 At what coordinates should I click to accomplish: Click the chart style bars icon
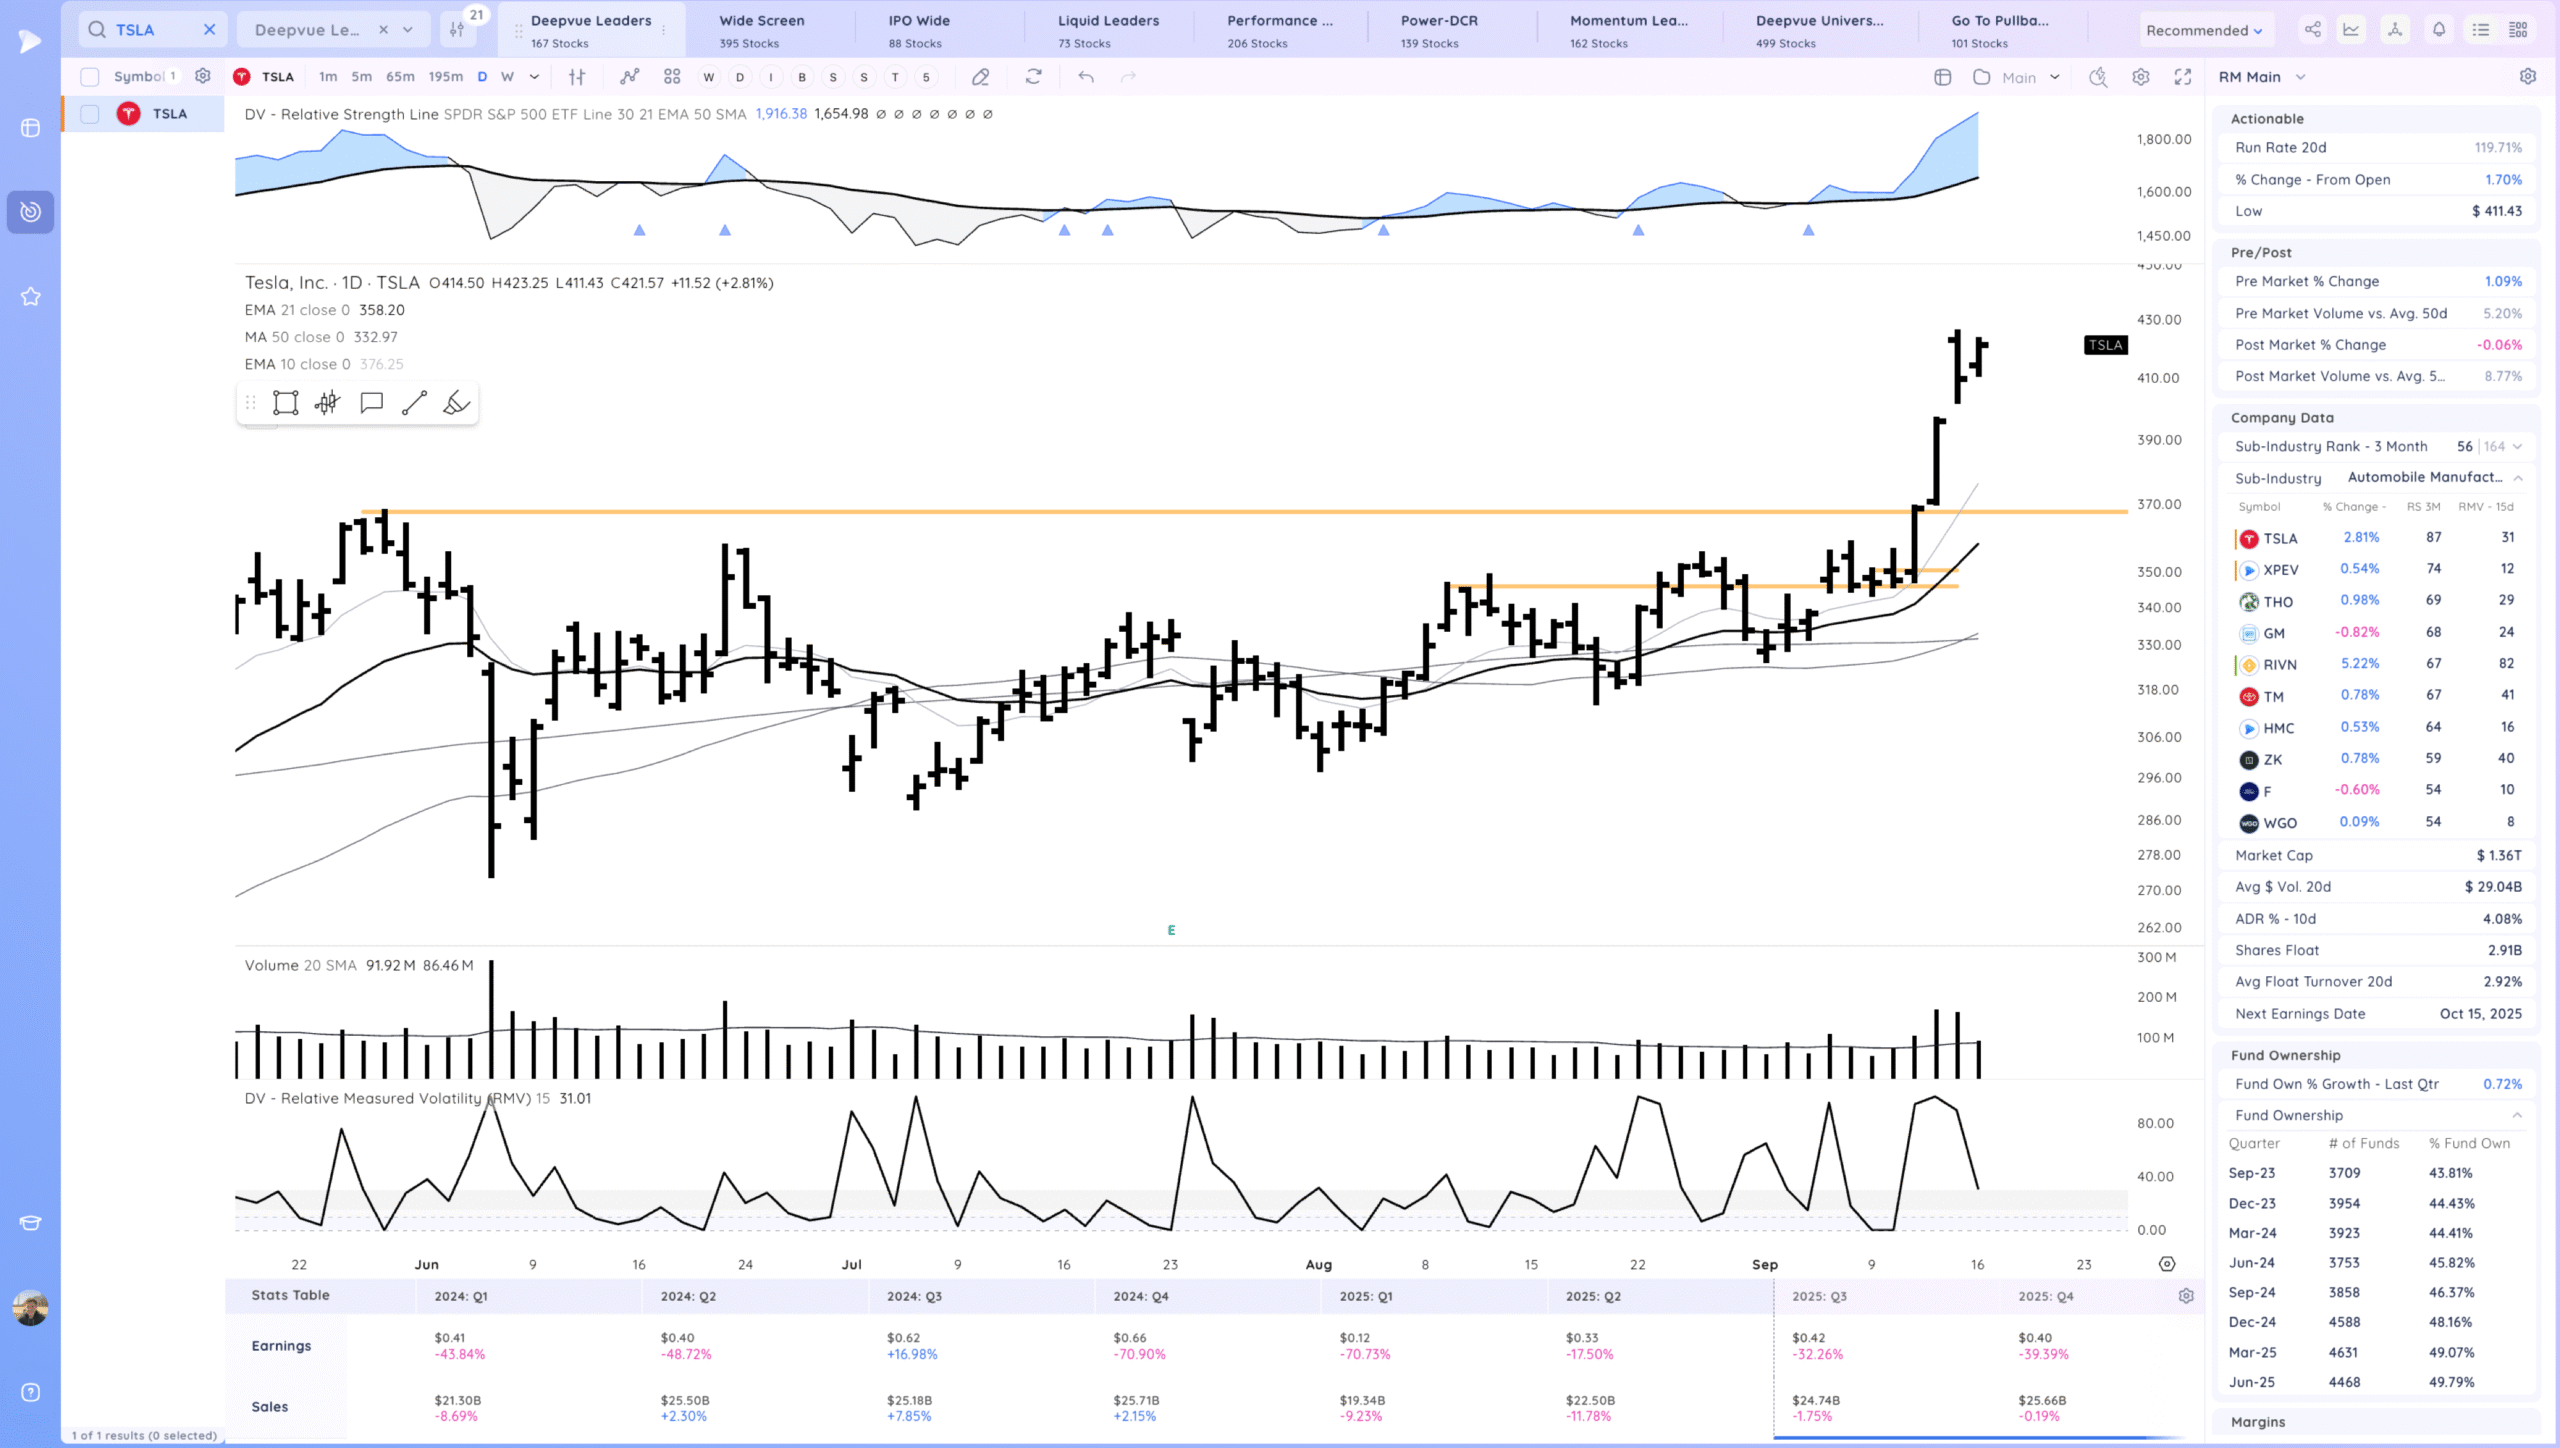(577, 77)
